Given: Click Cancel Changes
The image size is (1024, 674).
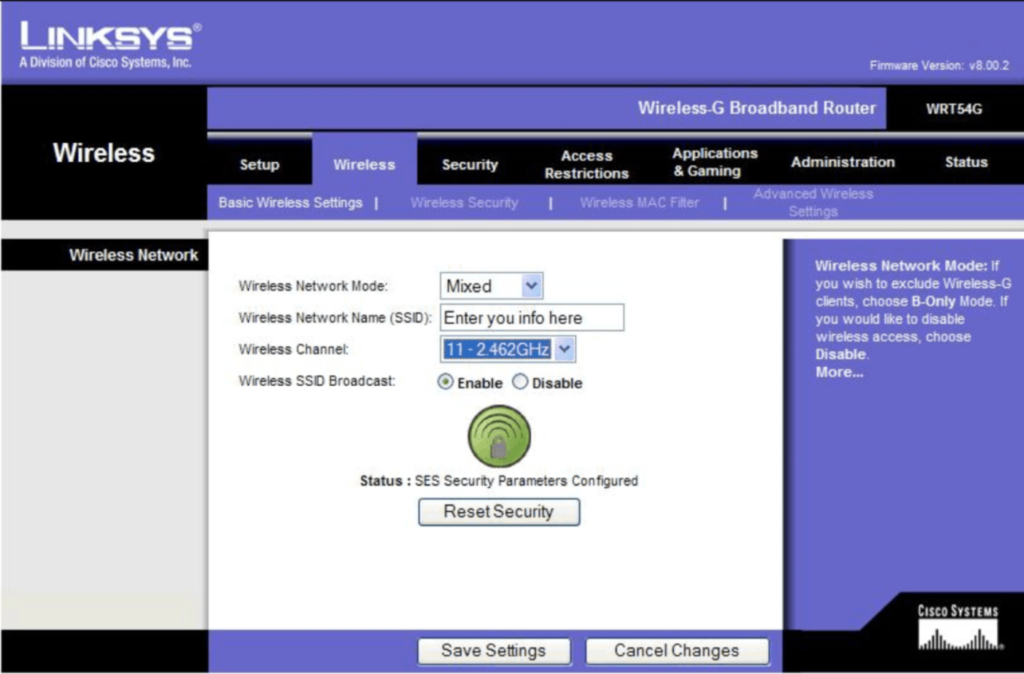Looking at the screenshot, I should (677, 651).
